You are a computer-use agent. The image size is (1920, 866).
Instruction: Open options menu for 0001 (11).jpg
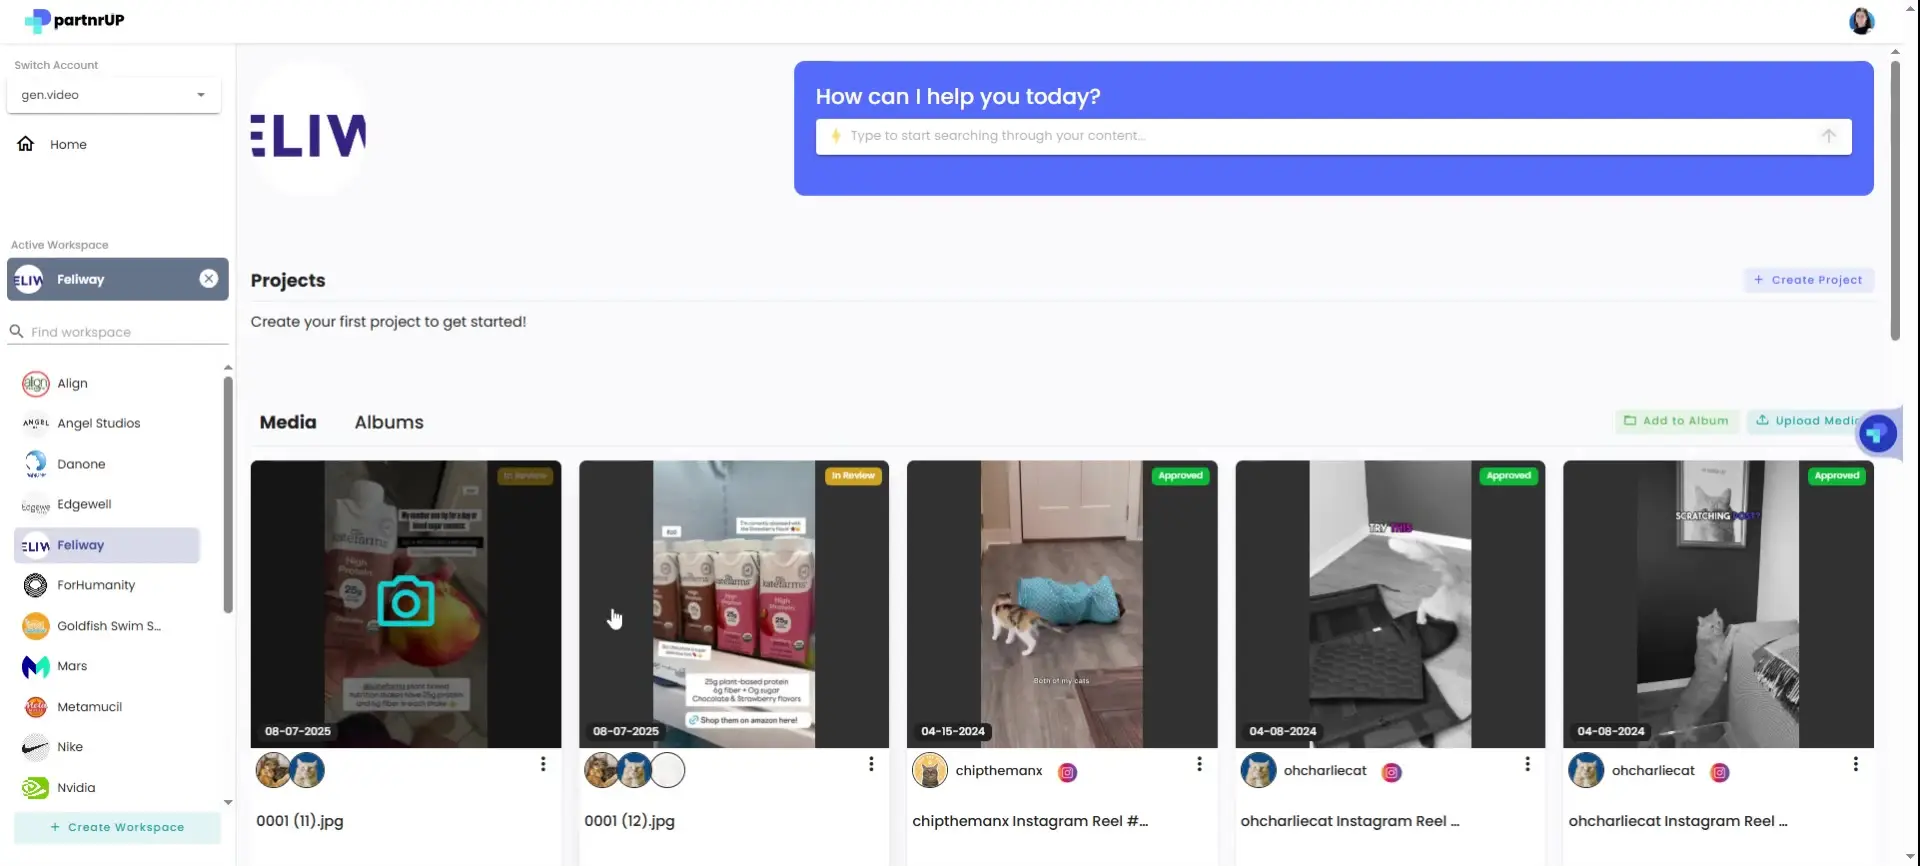coord(543,764)
